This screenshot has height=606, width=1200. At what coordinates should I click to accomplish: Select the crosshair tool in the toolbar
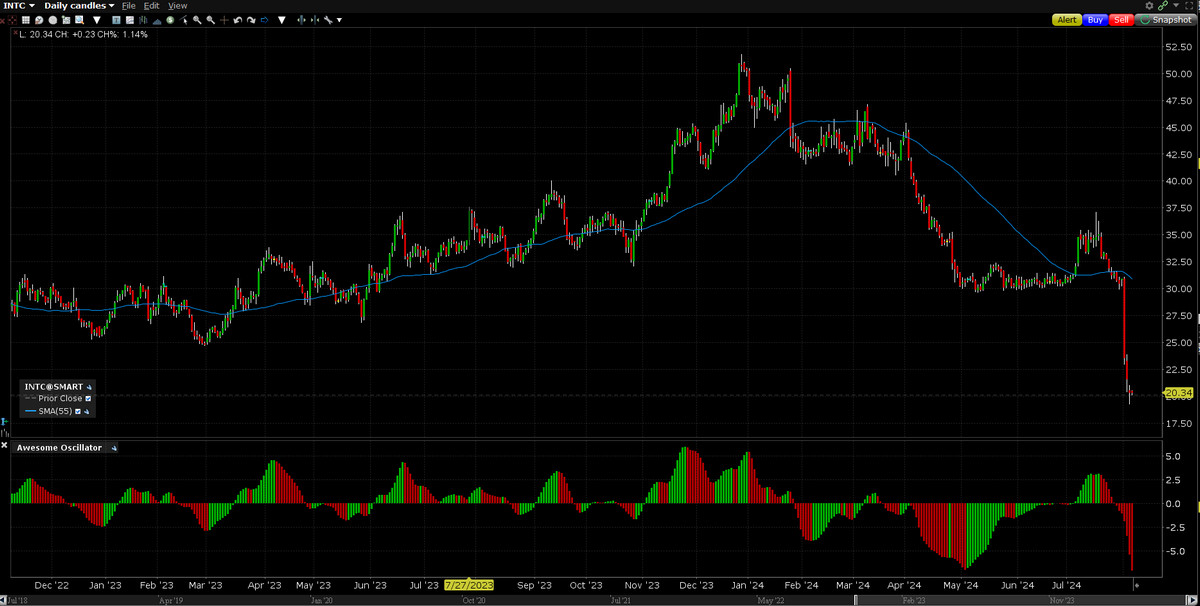pyautogui.click(x=224, y=20)
